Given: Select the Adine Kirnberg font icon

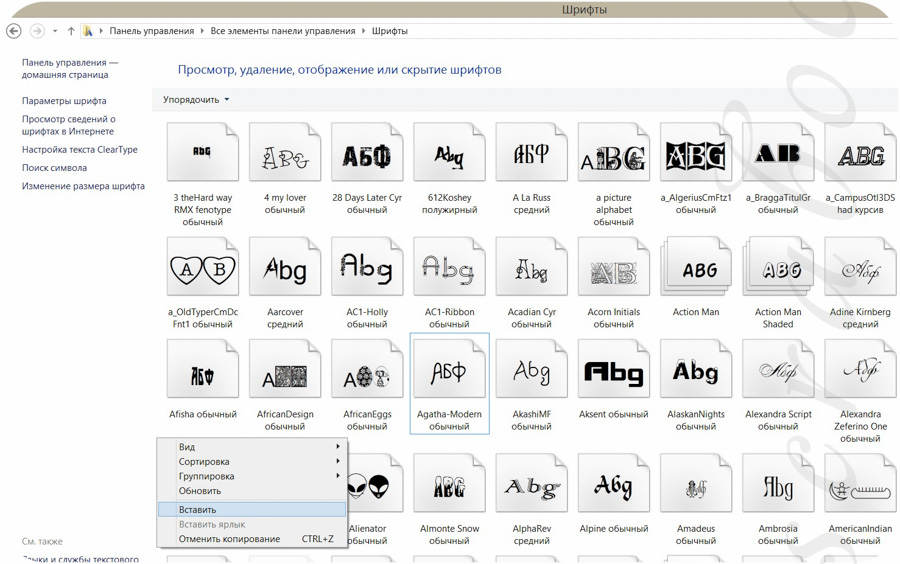Looking at the screenshot, I should point(860,266).
